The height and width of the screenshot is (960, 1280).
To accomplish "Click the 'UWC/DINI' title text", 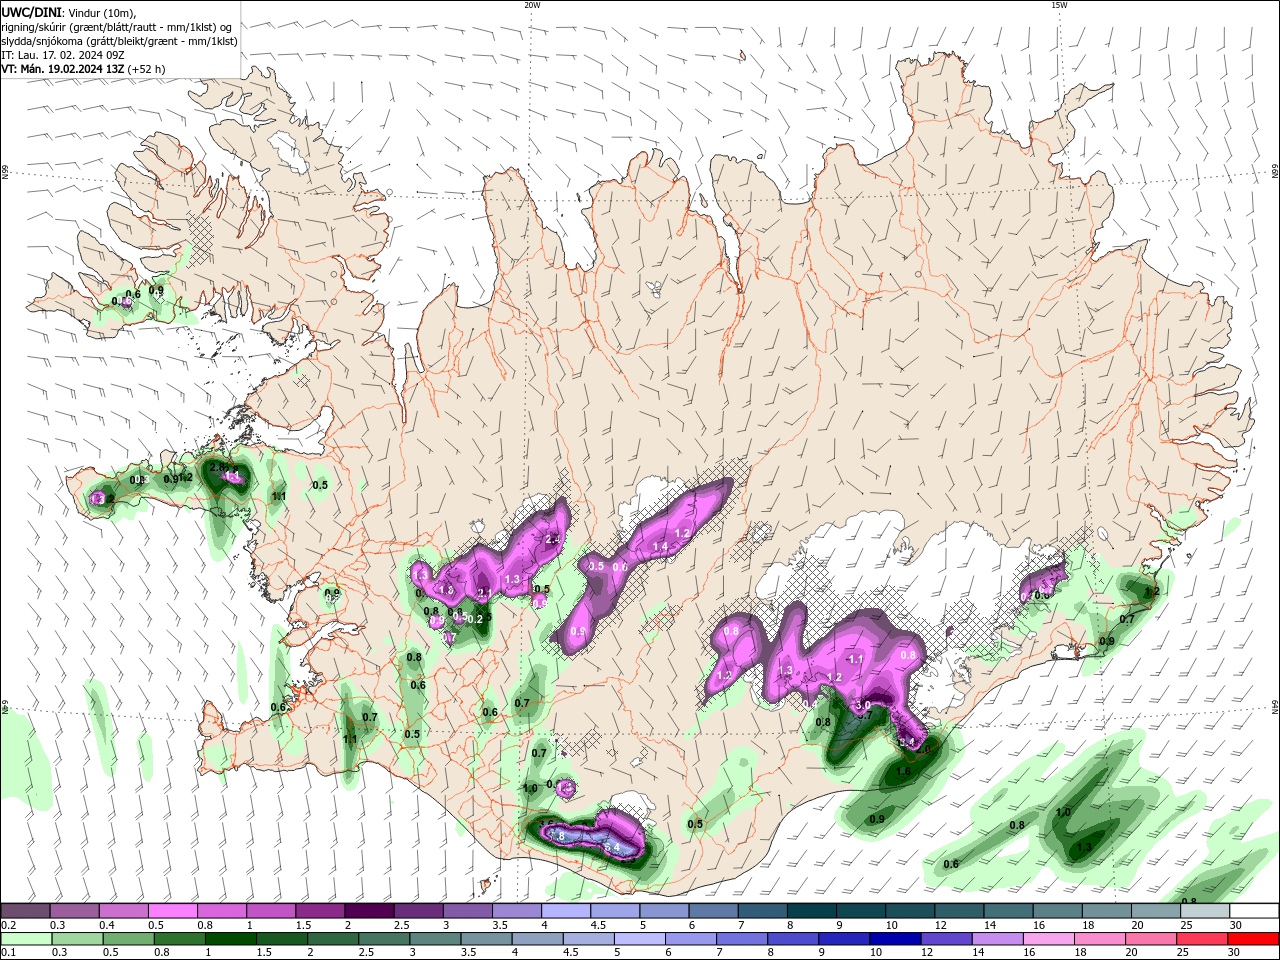I will click(30, 12).
